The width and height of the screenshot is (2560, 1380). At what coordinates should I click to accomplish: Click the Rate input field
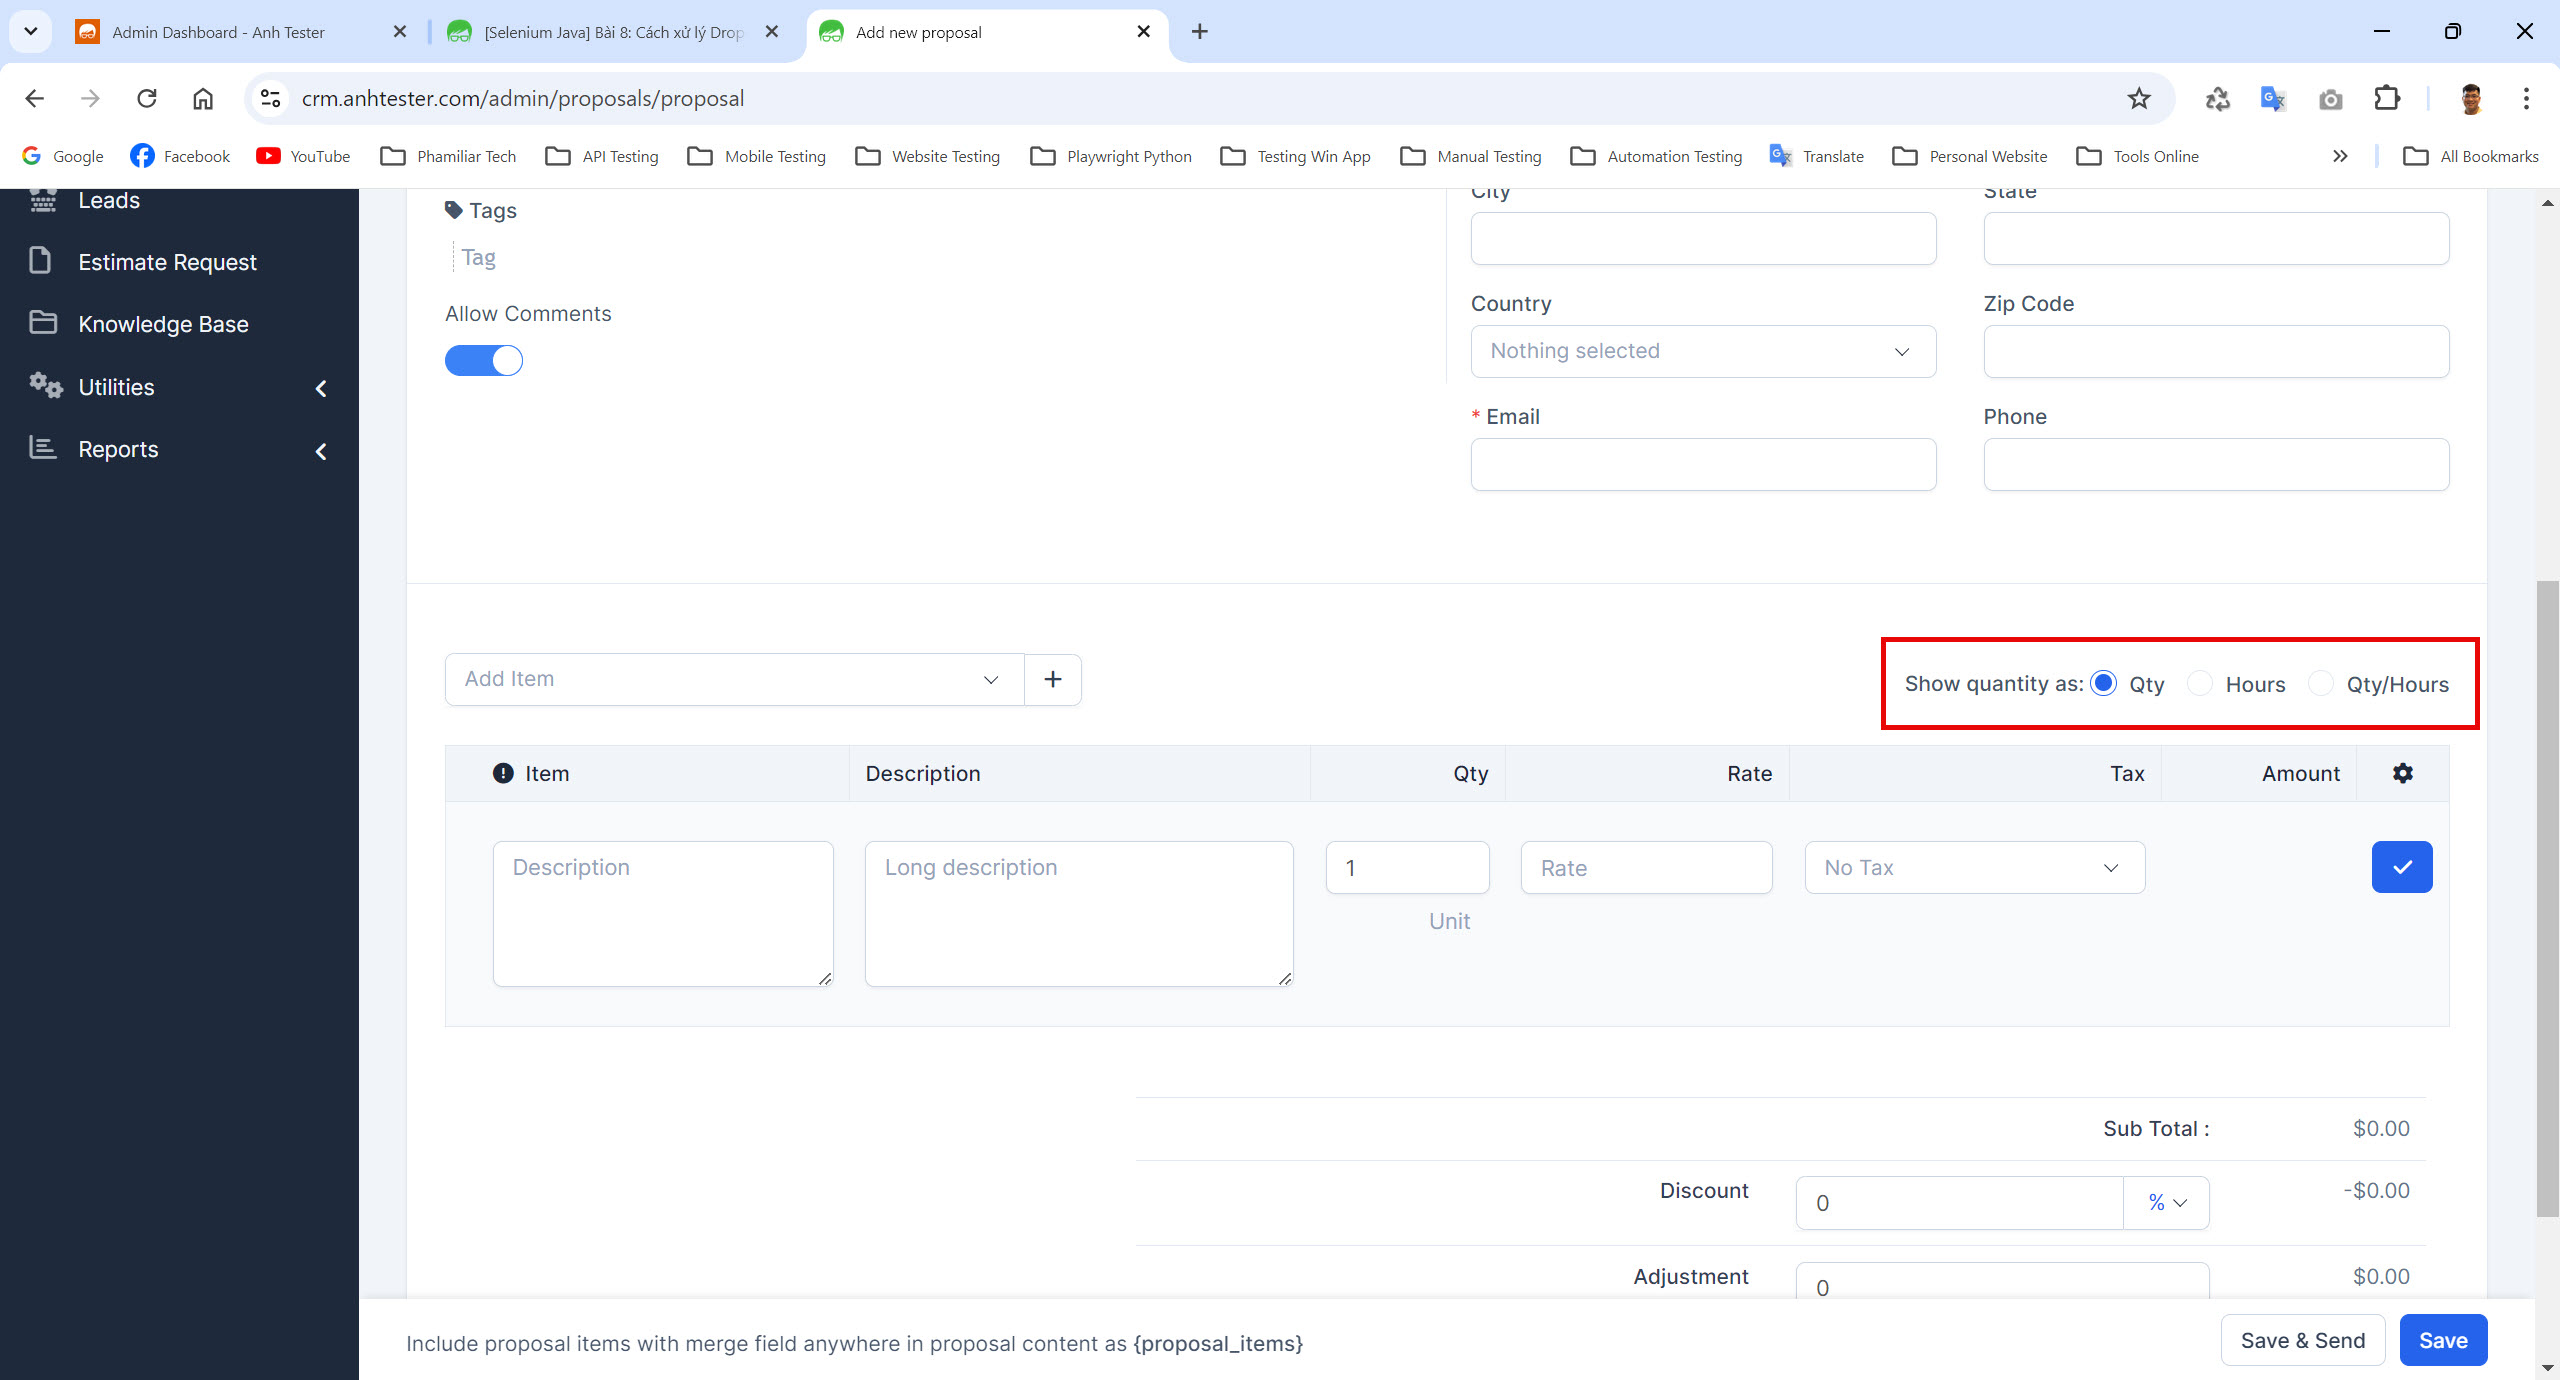point(1647,867)
